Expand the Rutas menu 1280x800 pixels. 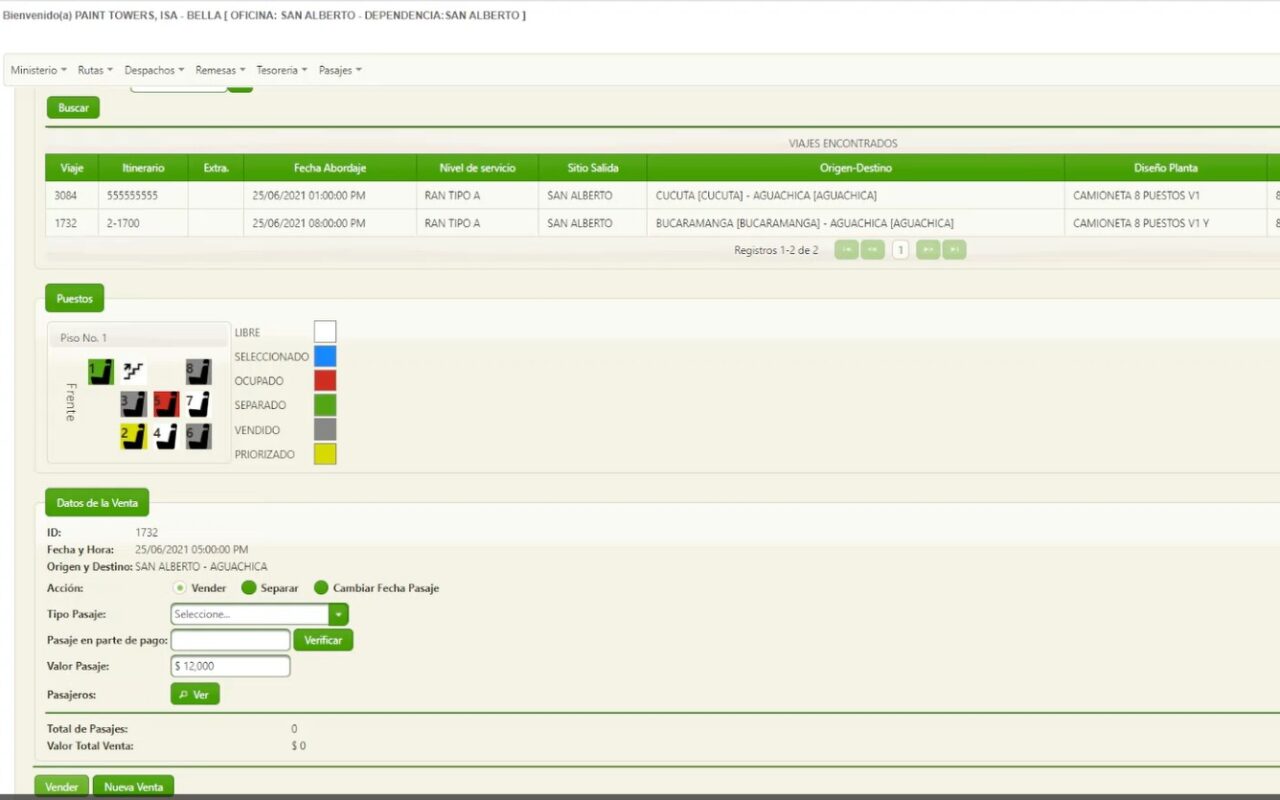[95, 70]
